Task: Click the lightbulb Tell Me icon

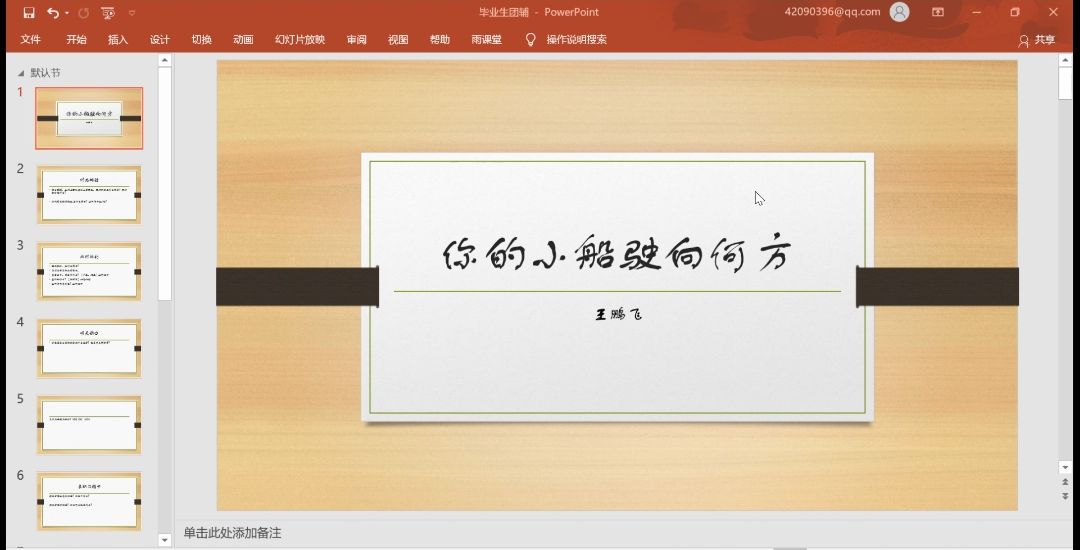Action: pos(531,40)
